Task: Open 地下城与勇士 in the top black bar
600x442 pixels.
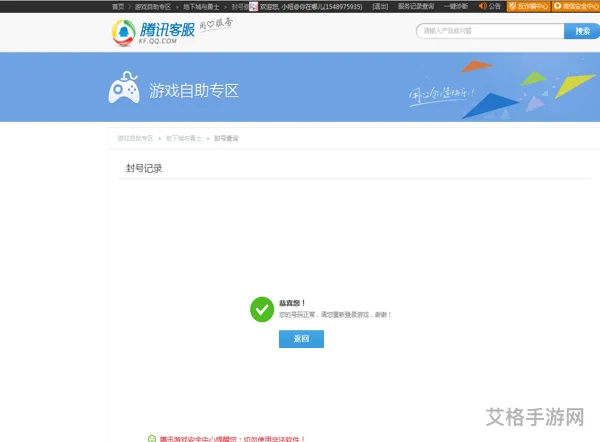Action: (201, 7)
